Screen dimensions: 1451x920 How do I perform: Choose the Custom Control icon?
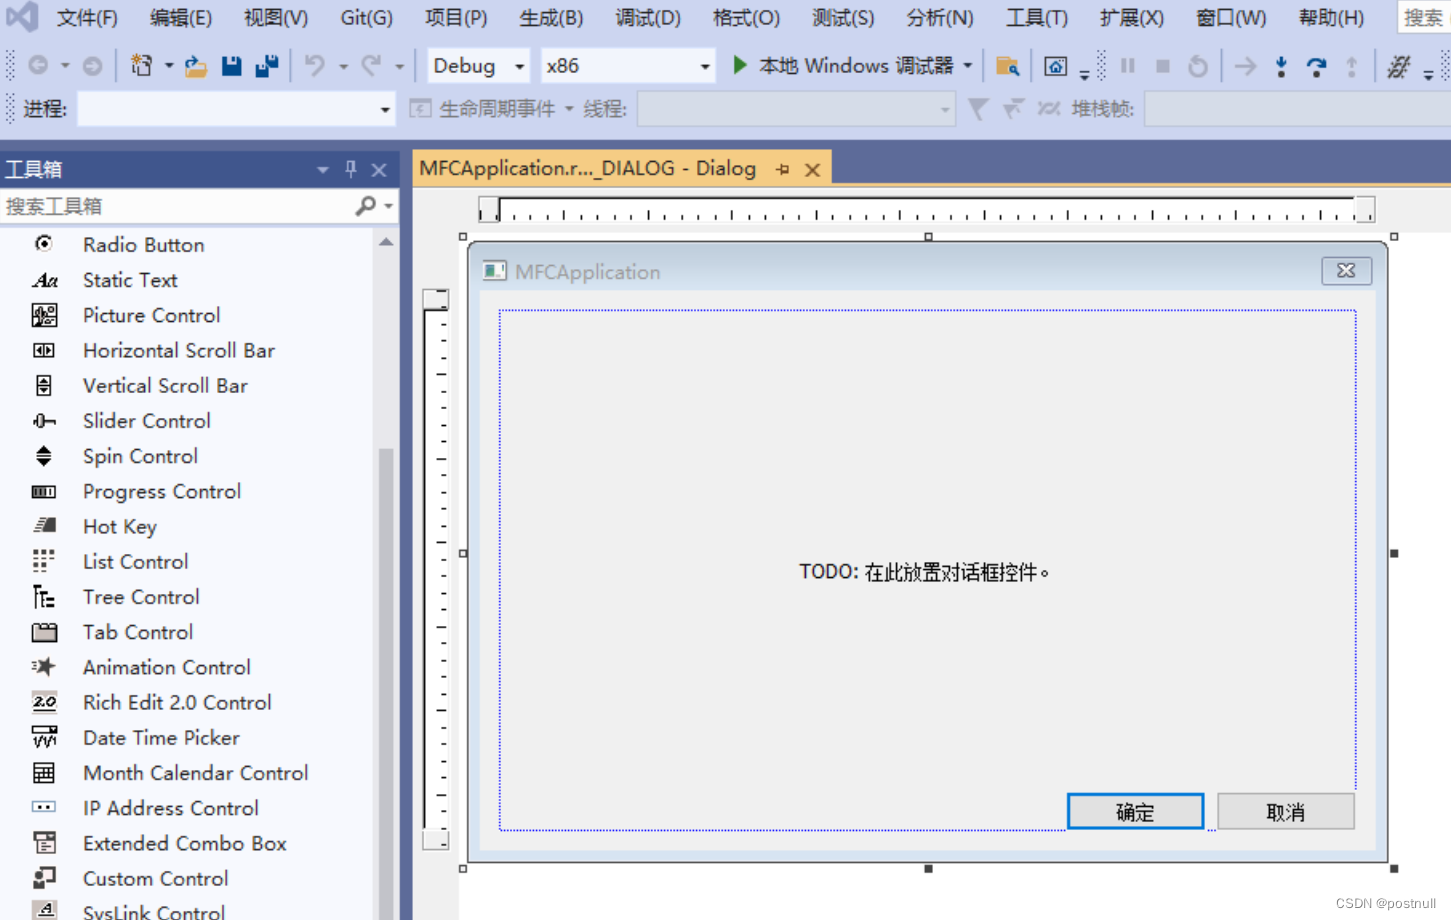[44, 878]
